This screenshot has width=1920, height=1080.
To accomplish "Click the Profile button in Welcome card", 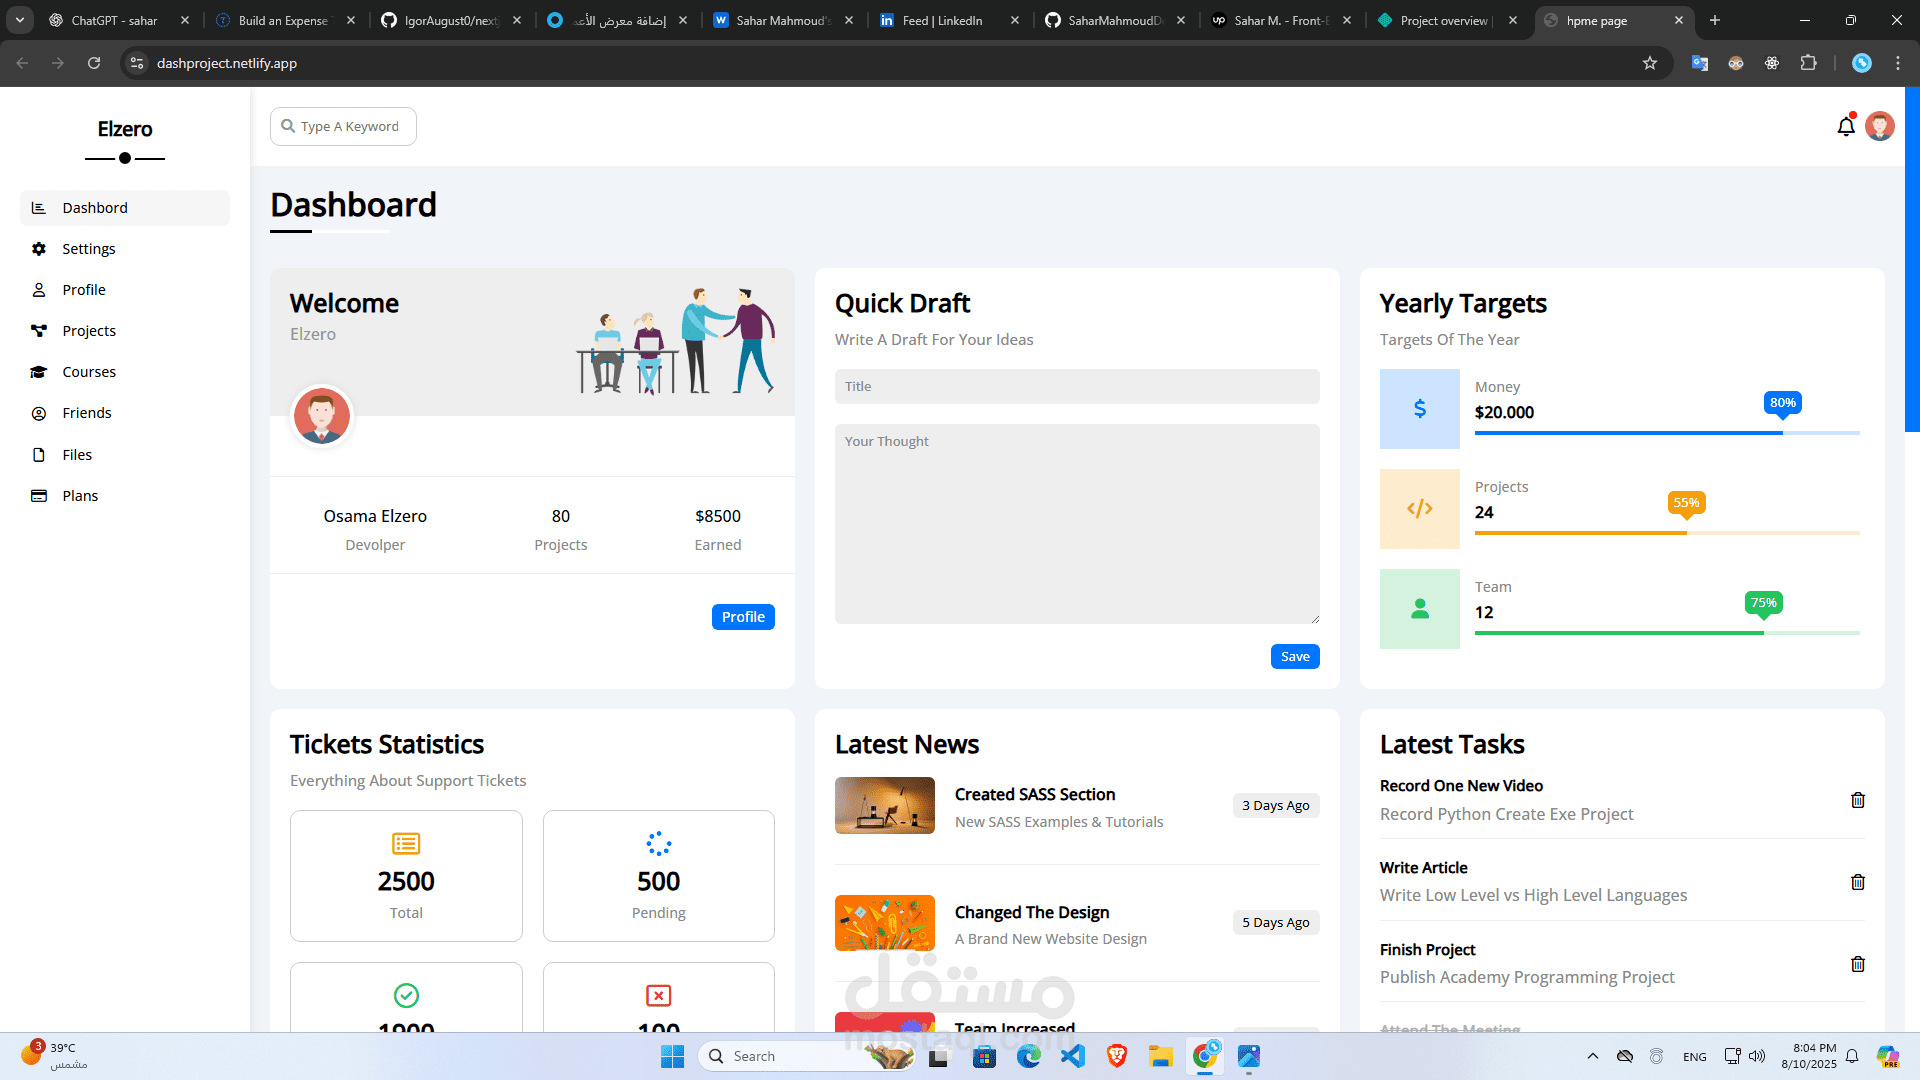I will coord(742,616).
